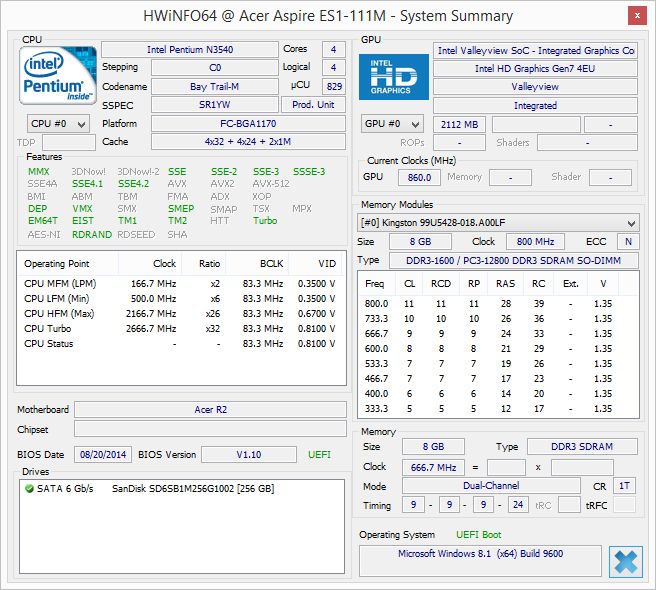Select the 666.7 frequency timing row

[x=498, y=334]
